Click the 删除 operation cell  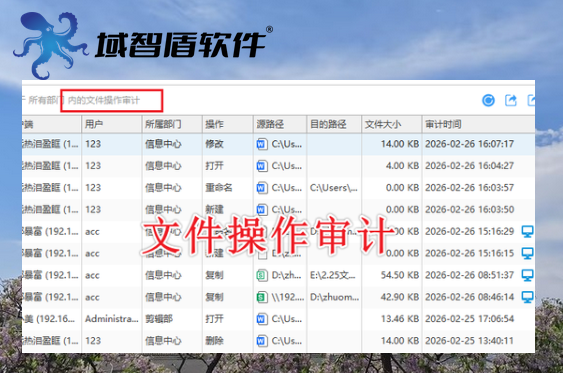pos(214,341)
